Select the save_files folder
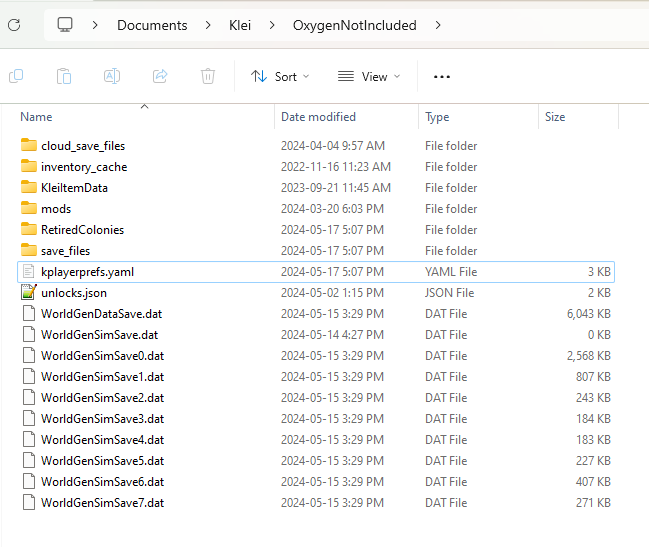The width and height of the screenshot is (649, 547). pyautogui.click(x=65, y=251)
